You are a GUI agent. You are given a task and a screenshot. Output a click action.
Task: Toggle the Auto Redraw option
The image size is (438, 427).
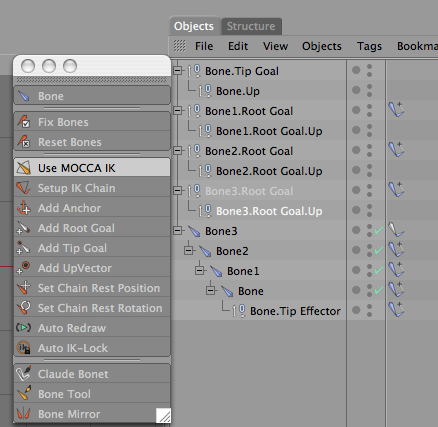coord(92,328)
